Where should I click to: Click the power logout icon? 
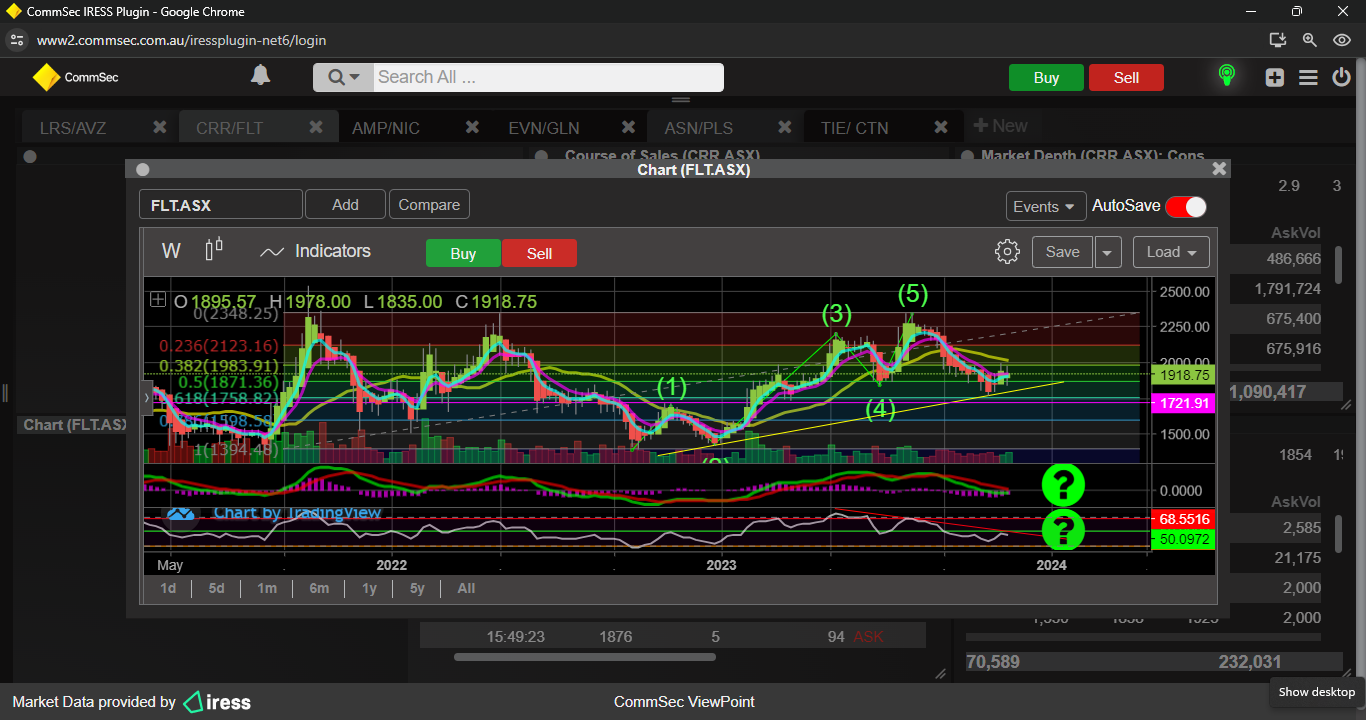[x=1342, y=77]
